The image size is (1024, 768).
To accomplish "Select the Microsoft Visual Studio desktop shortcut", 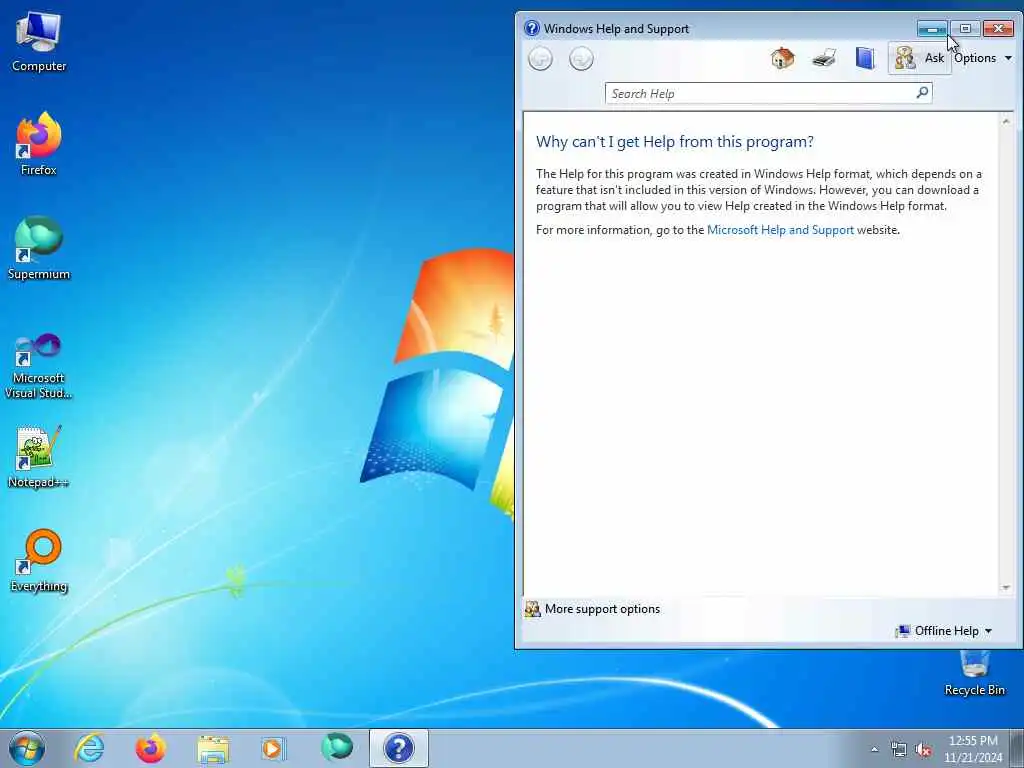I will (39, 366).
